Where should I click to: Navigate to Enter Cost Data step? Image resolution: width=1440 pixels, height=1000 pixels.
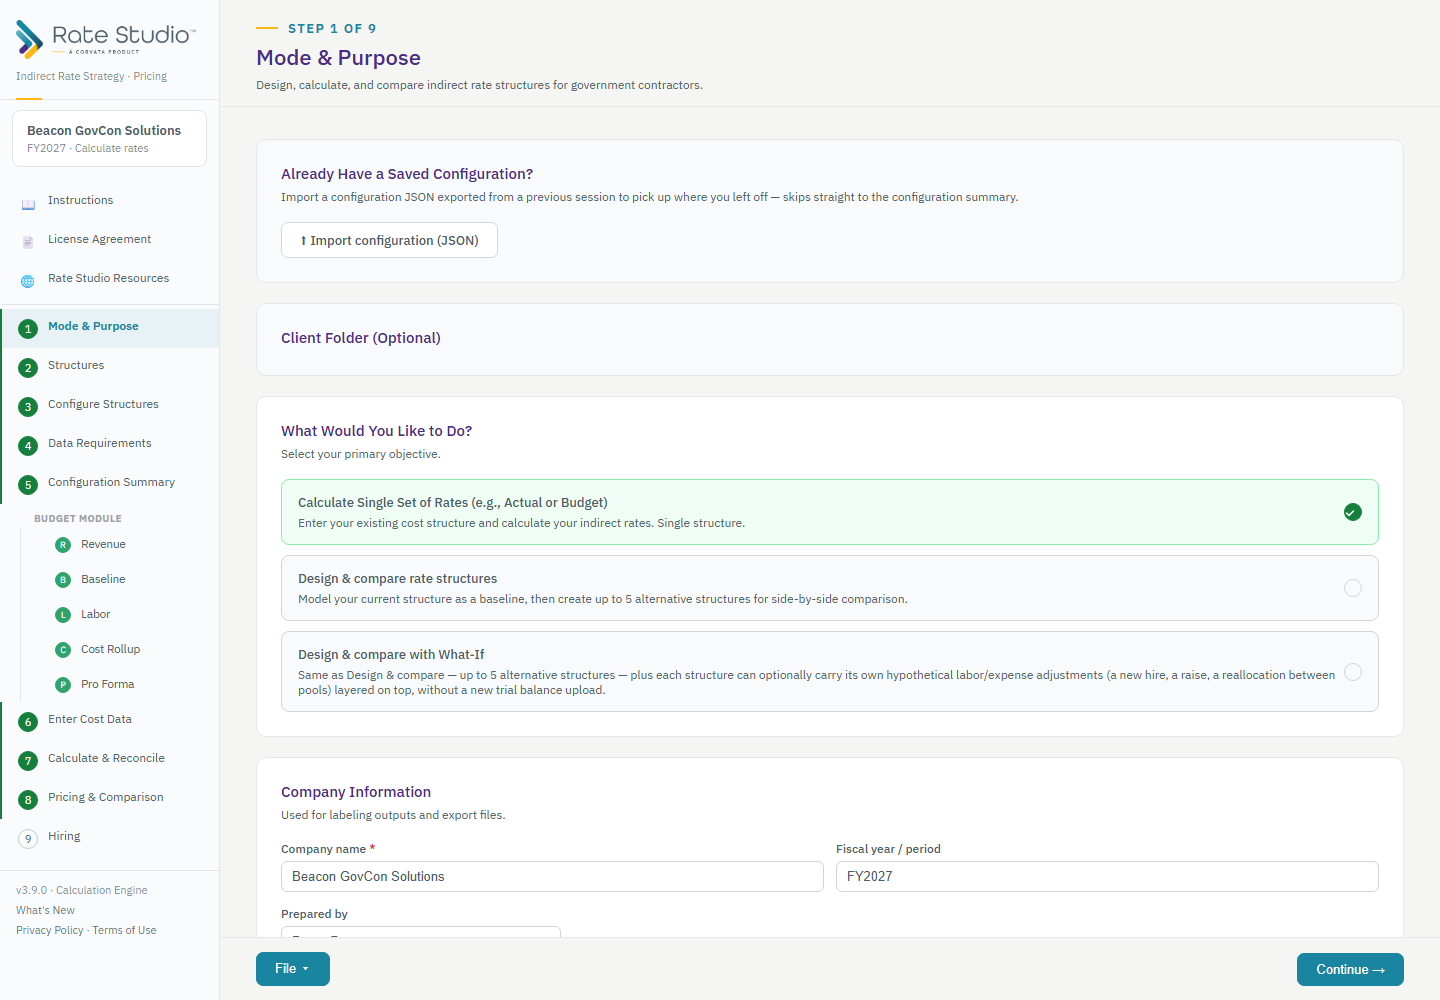click(x=110, y=720)
